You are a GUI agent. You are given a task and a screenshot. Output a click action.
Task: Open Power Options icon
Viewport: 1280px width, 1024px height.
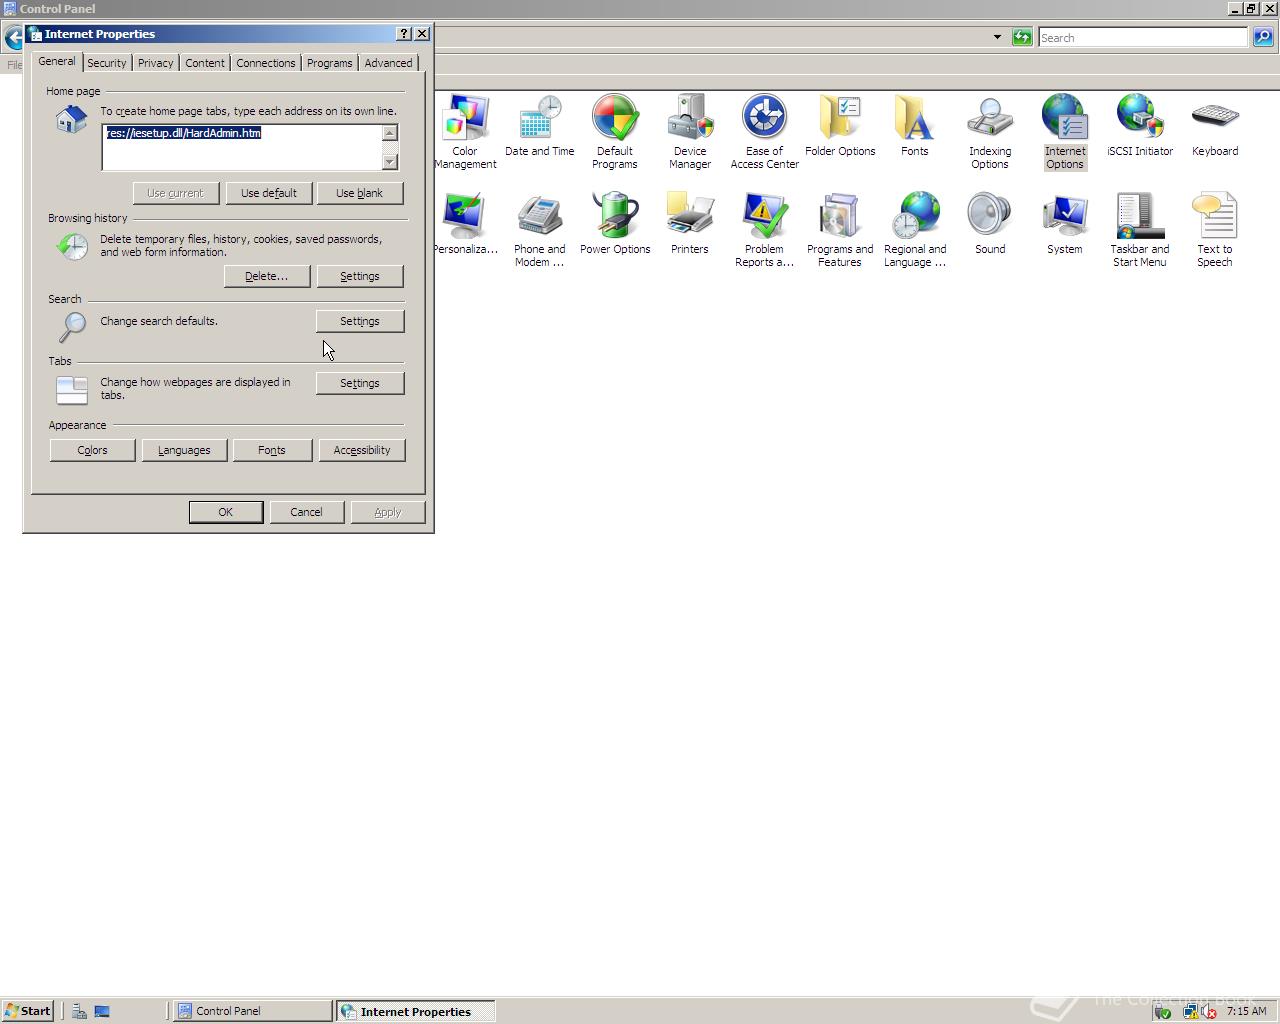[x=615, y=224]
